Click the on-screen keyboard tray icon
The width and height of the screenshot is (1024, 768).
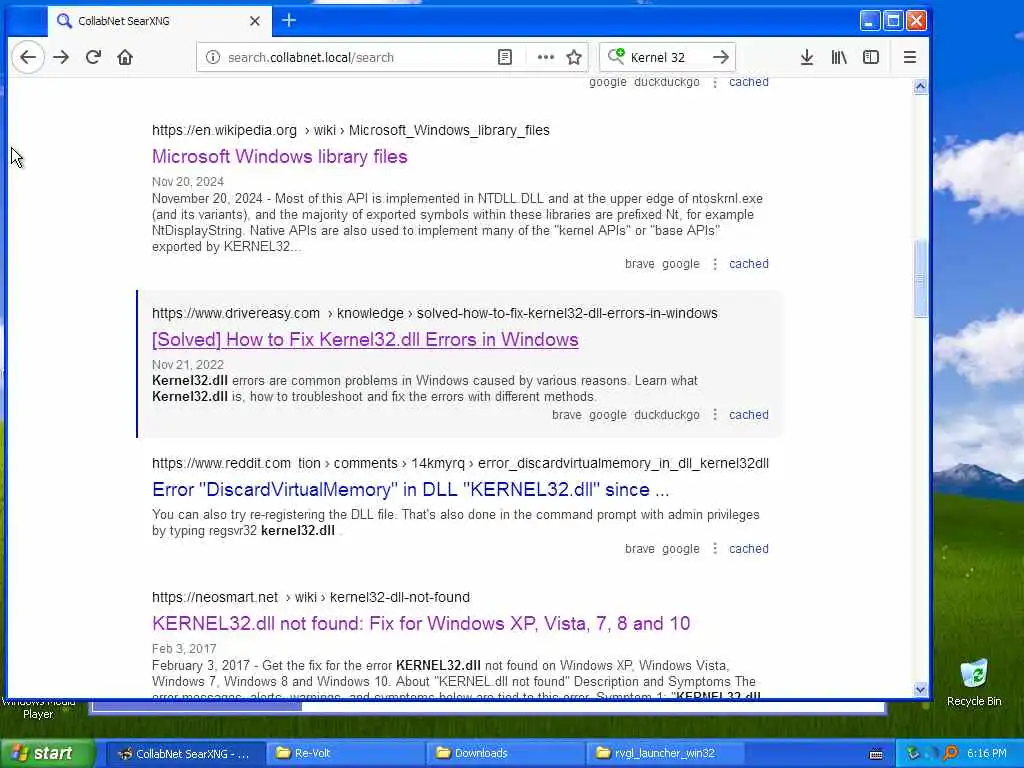click(x=876, y=754)
